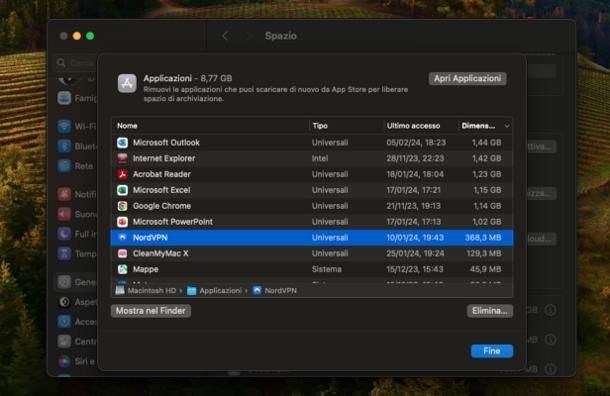Sort by Ultimo accesso column header
This screenshot has width=610, height=396.
click(x=413, y=126)
